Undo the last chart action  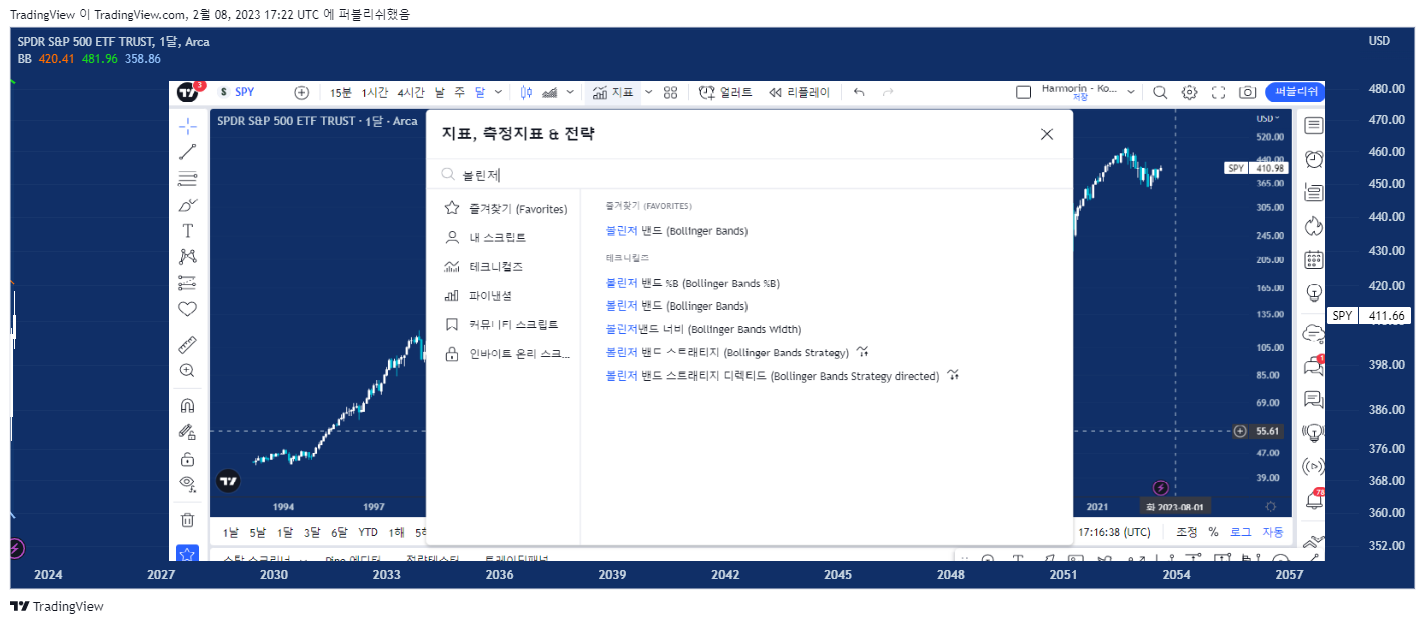point(859,92)
